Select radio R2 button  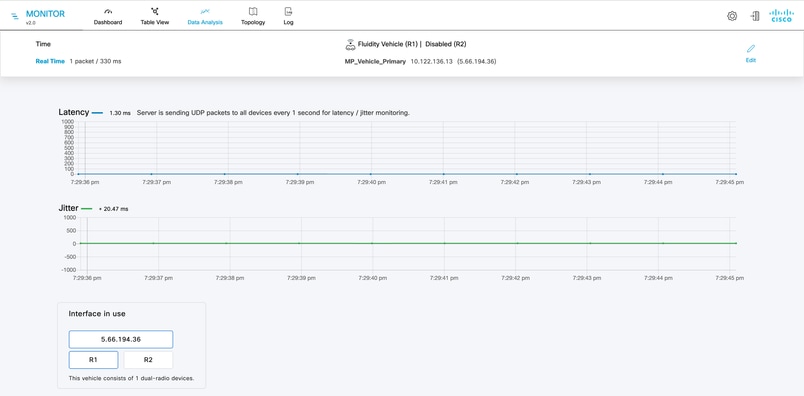coord(148,360)
